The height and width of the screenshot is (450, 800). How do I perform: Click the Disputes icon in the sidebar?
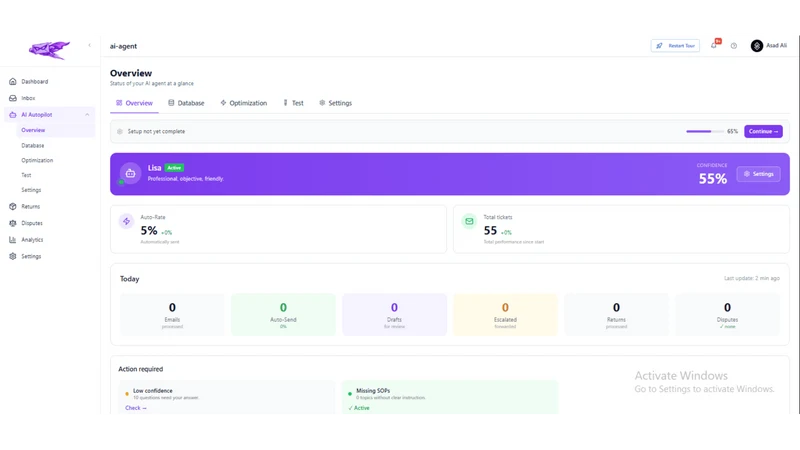13,223
